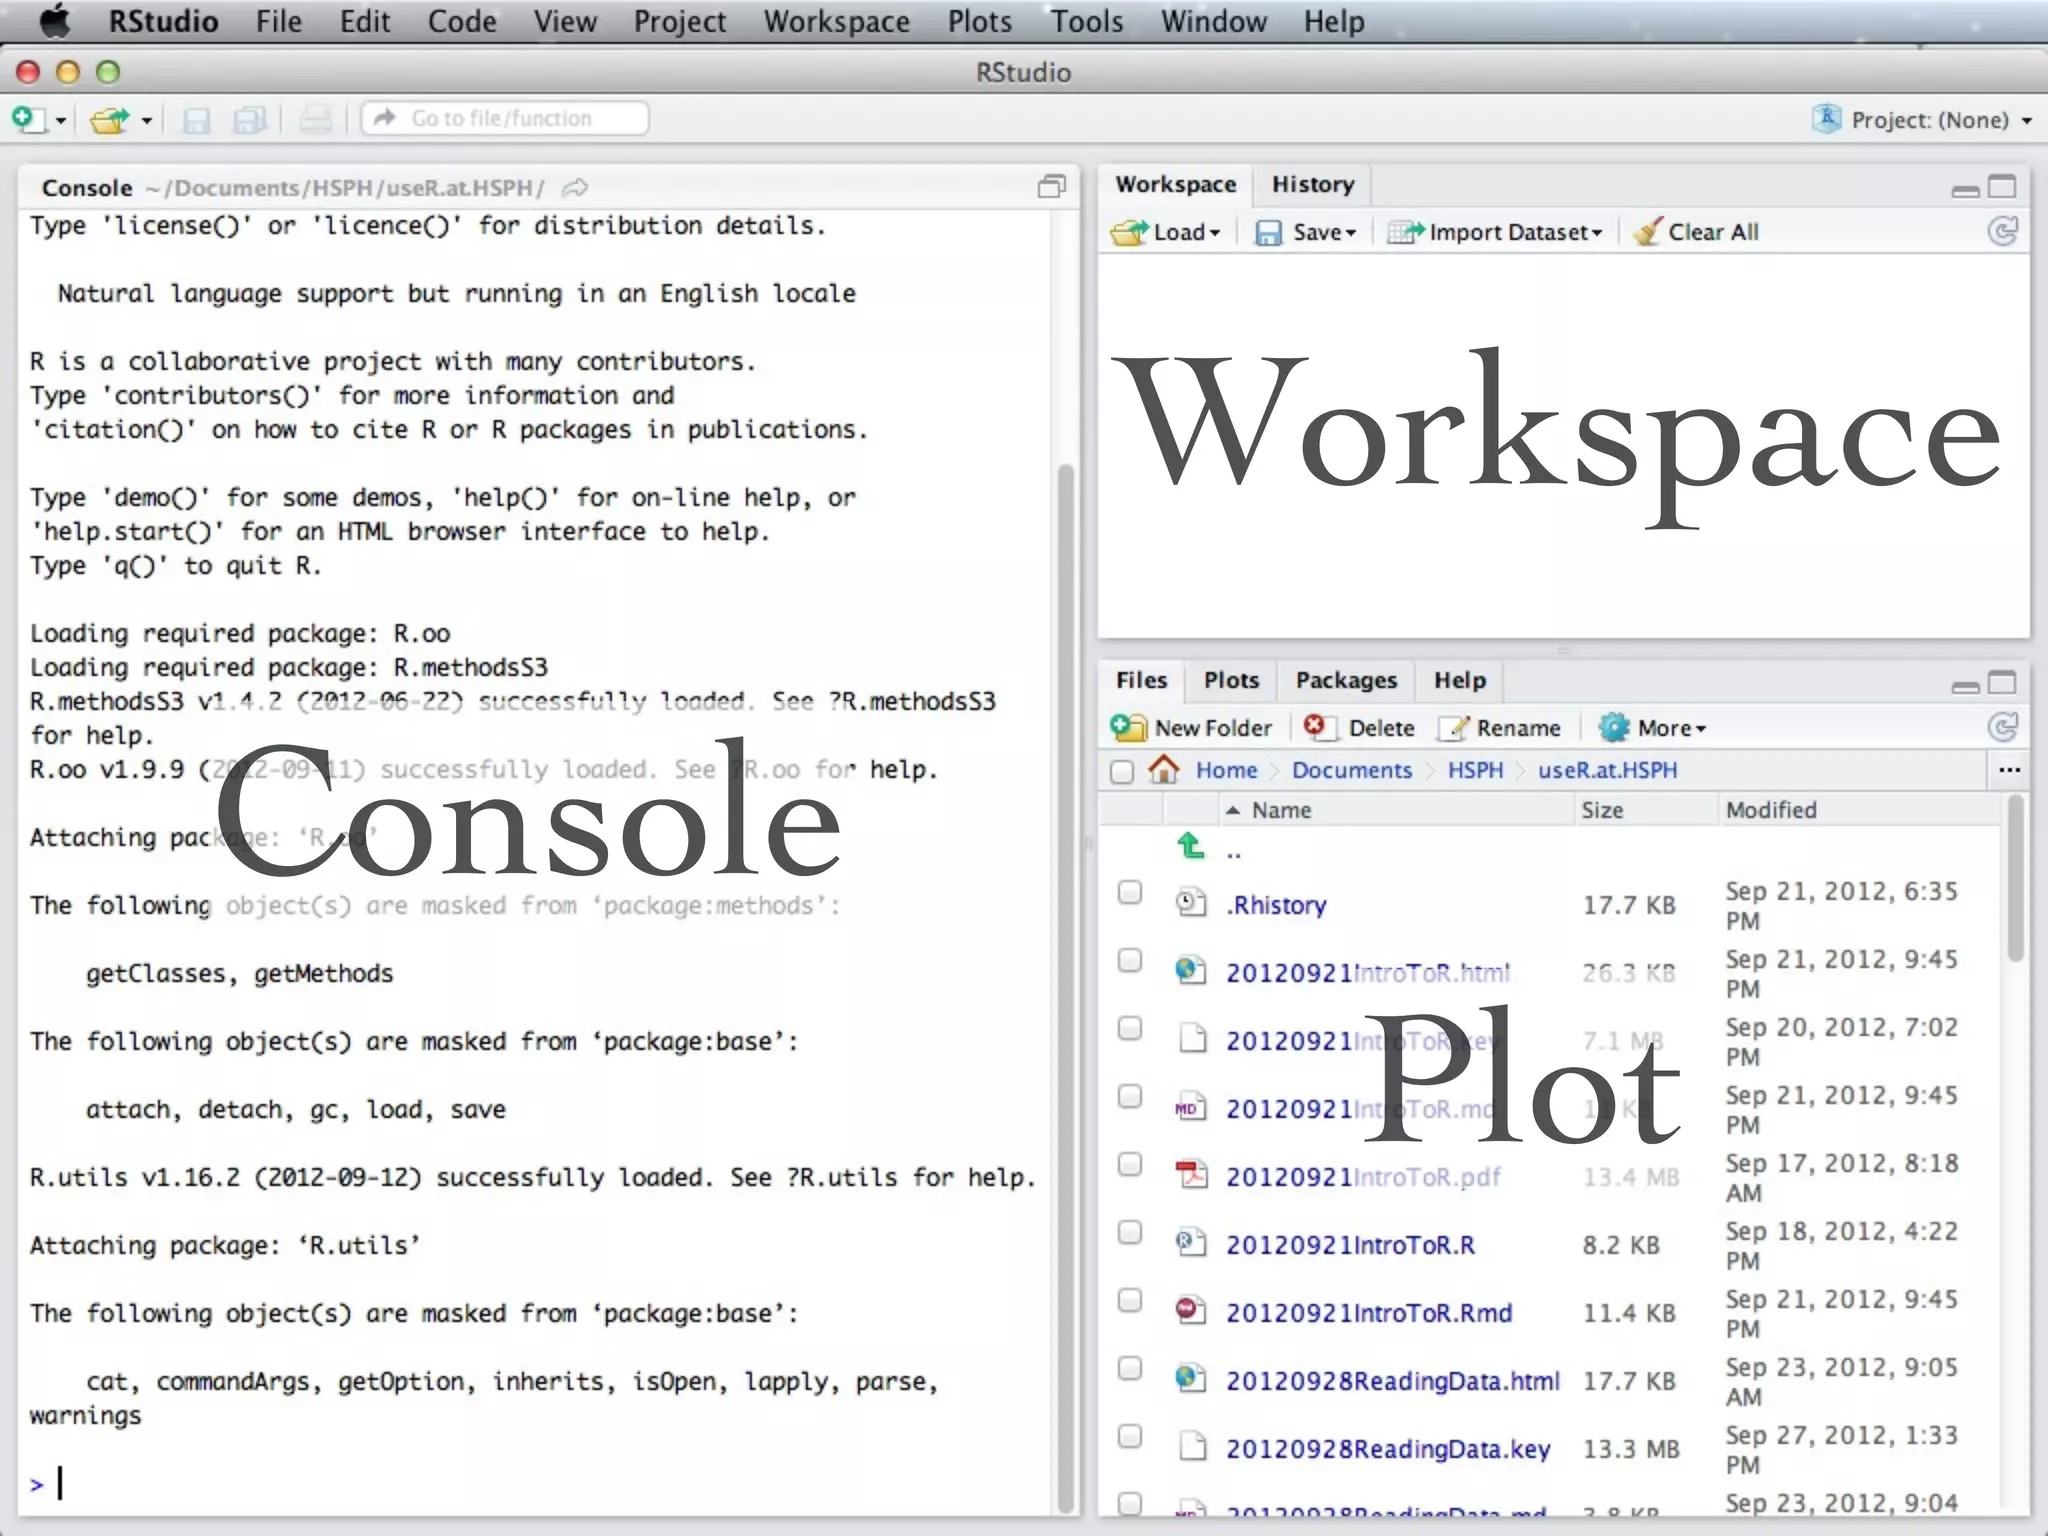Click the Delete file icon
This screenshot has width=2048, height=1536.
[1316, 727]
